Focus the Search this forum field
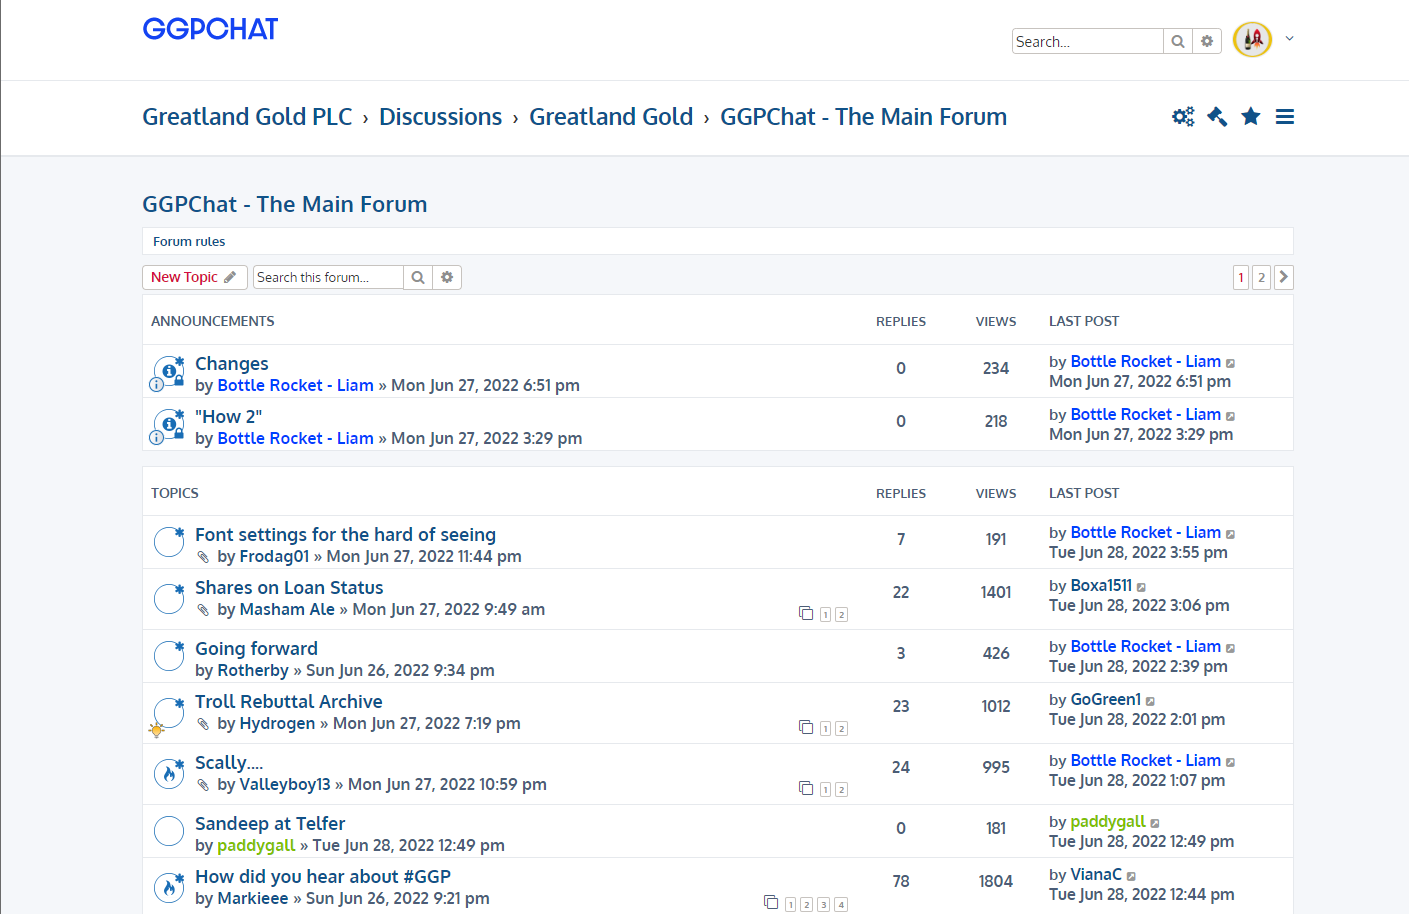 point(328,277)
